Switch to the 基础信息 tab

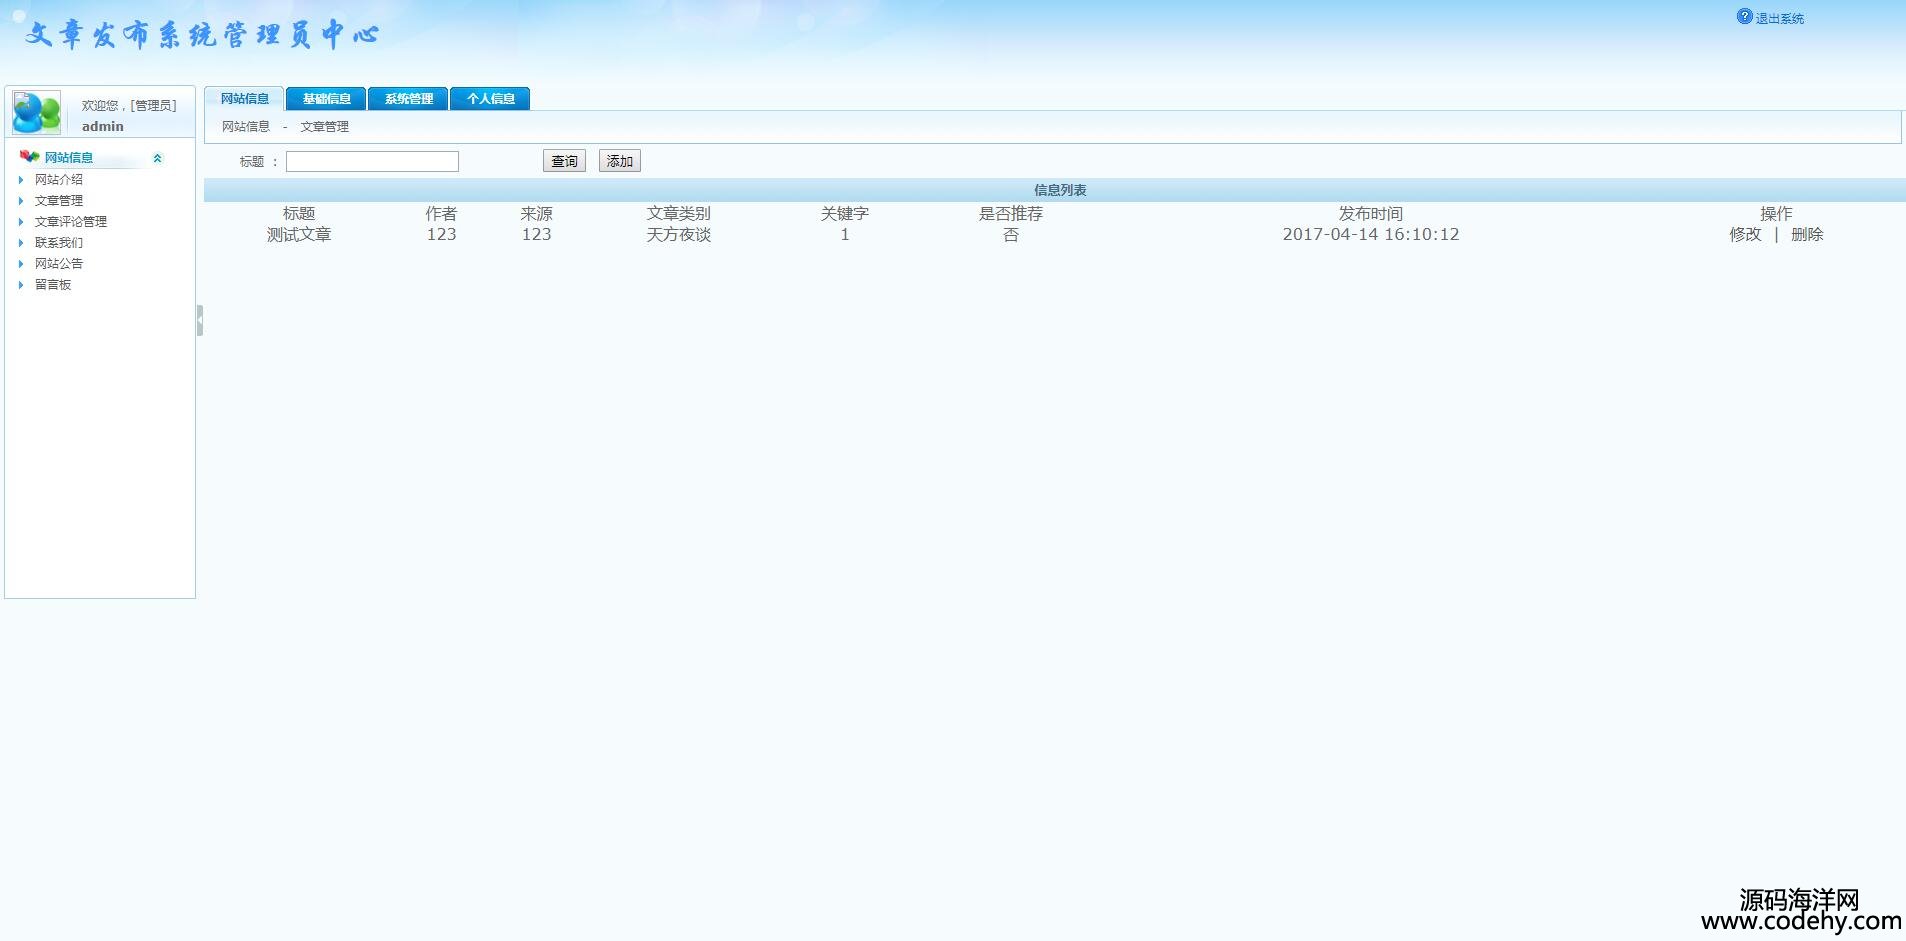[x=326, y=99]
